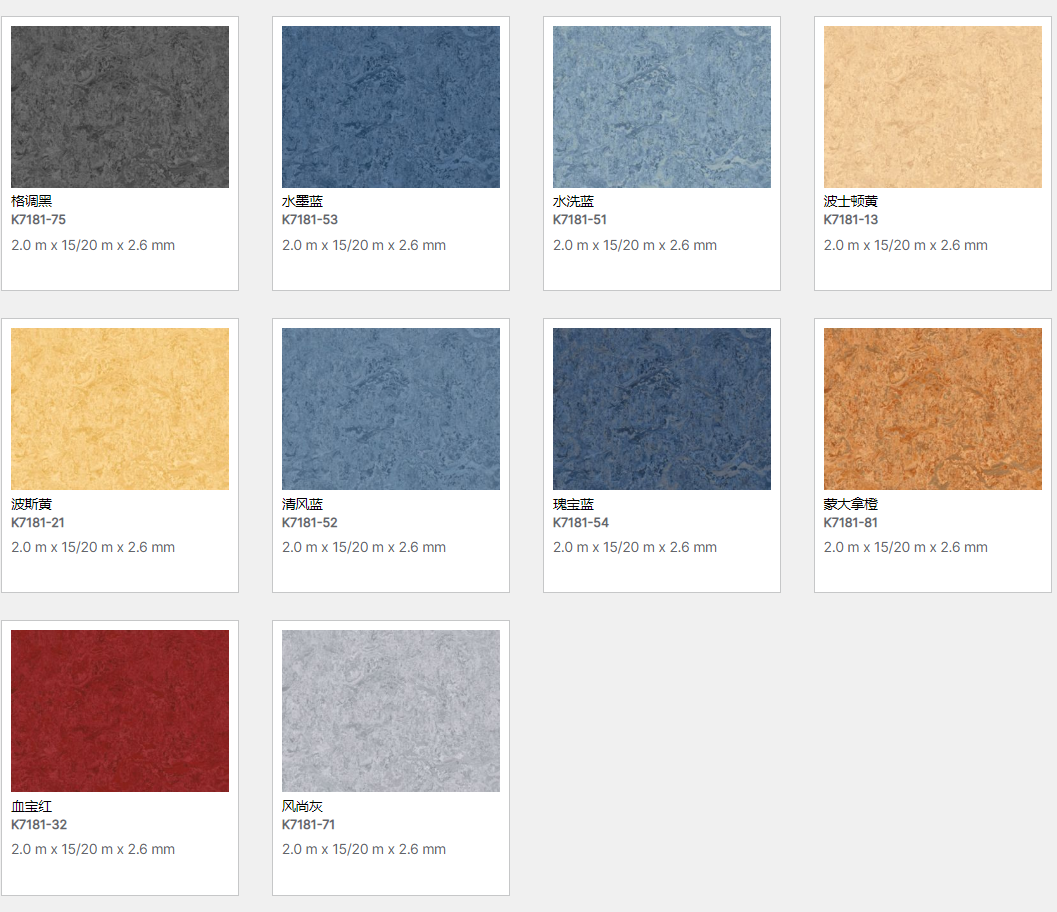Viewport: 1057px width, 912px height.
Task: Click the product code K7181-32
Action: click(39, 824)
